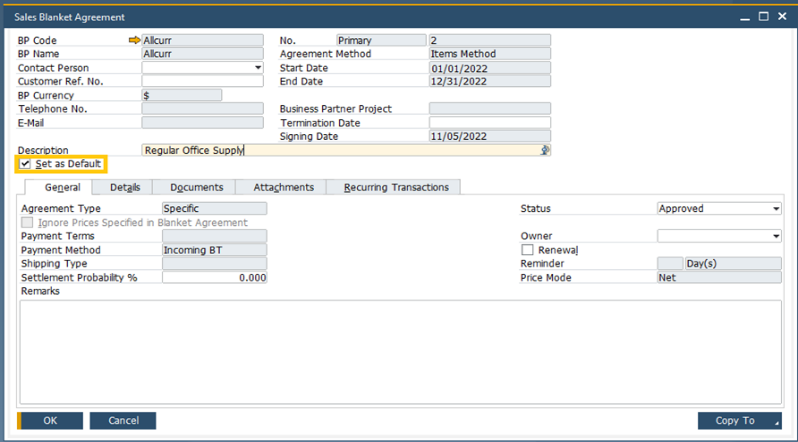Click the orange link arrow beside BP Code
The width and height of the screenshot is (798, 442).
pyautogui.click(x=135, y=41)
